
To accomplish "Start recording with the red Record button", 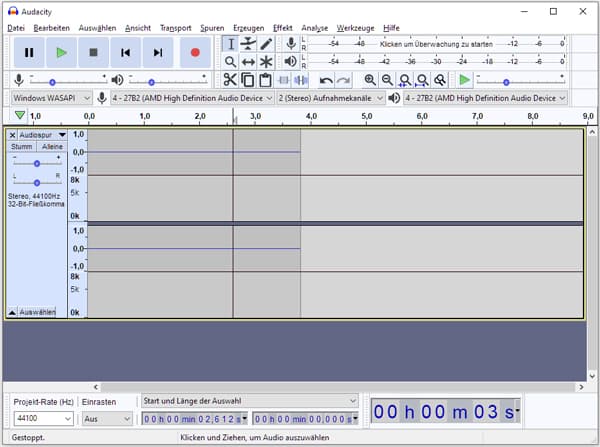I will click(x=195, y=52).
